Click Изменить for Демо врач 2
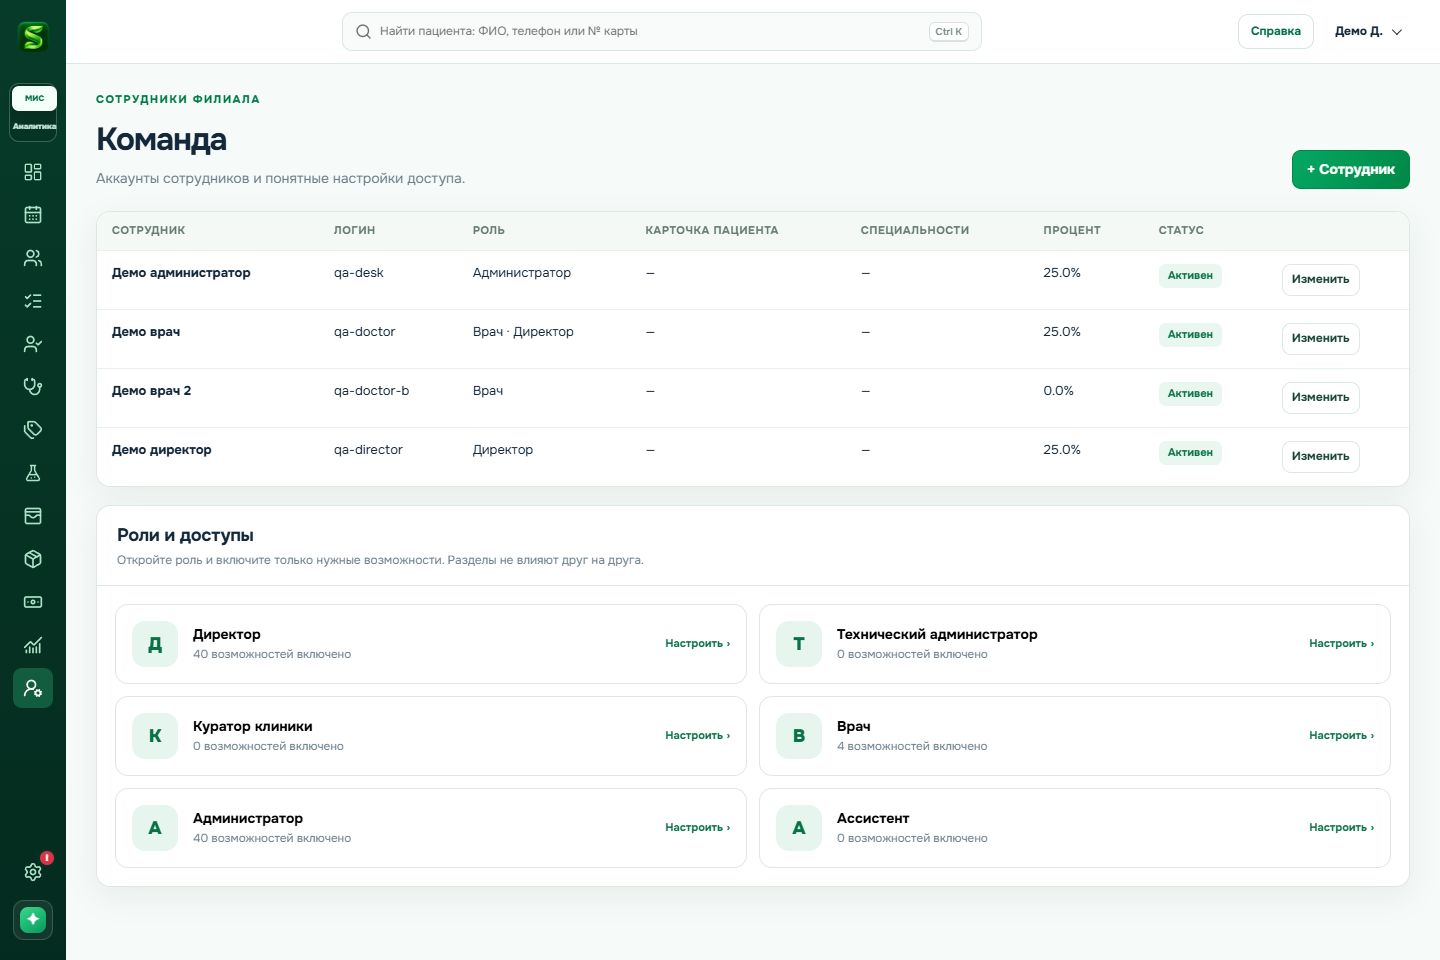This screenshot has width=1440, height=960. (x=1320, y=397)
